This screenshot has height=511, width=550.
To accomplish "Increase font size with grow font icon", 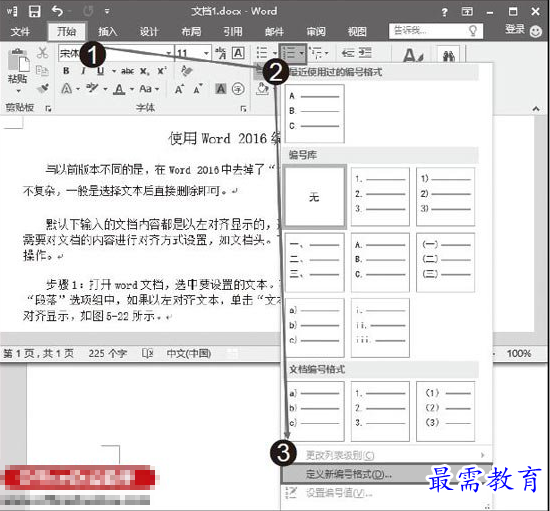I will pyautogui.click(x=179, y=89).
